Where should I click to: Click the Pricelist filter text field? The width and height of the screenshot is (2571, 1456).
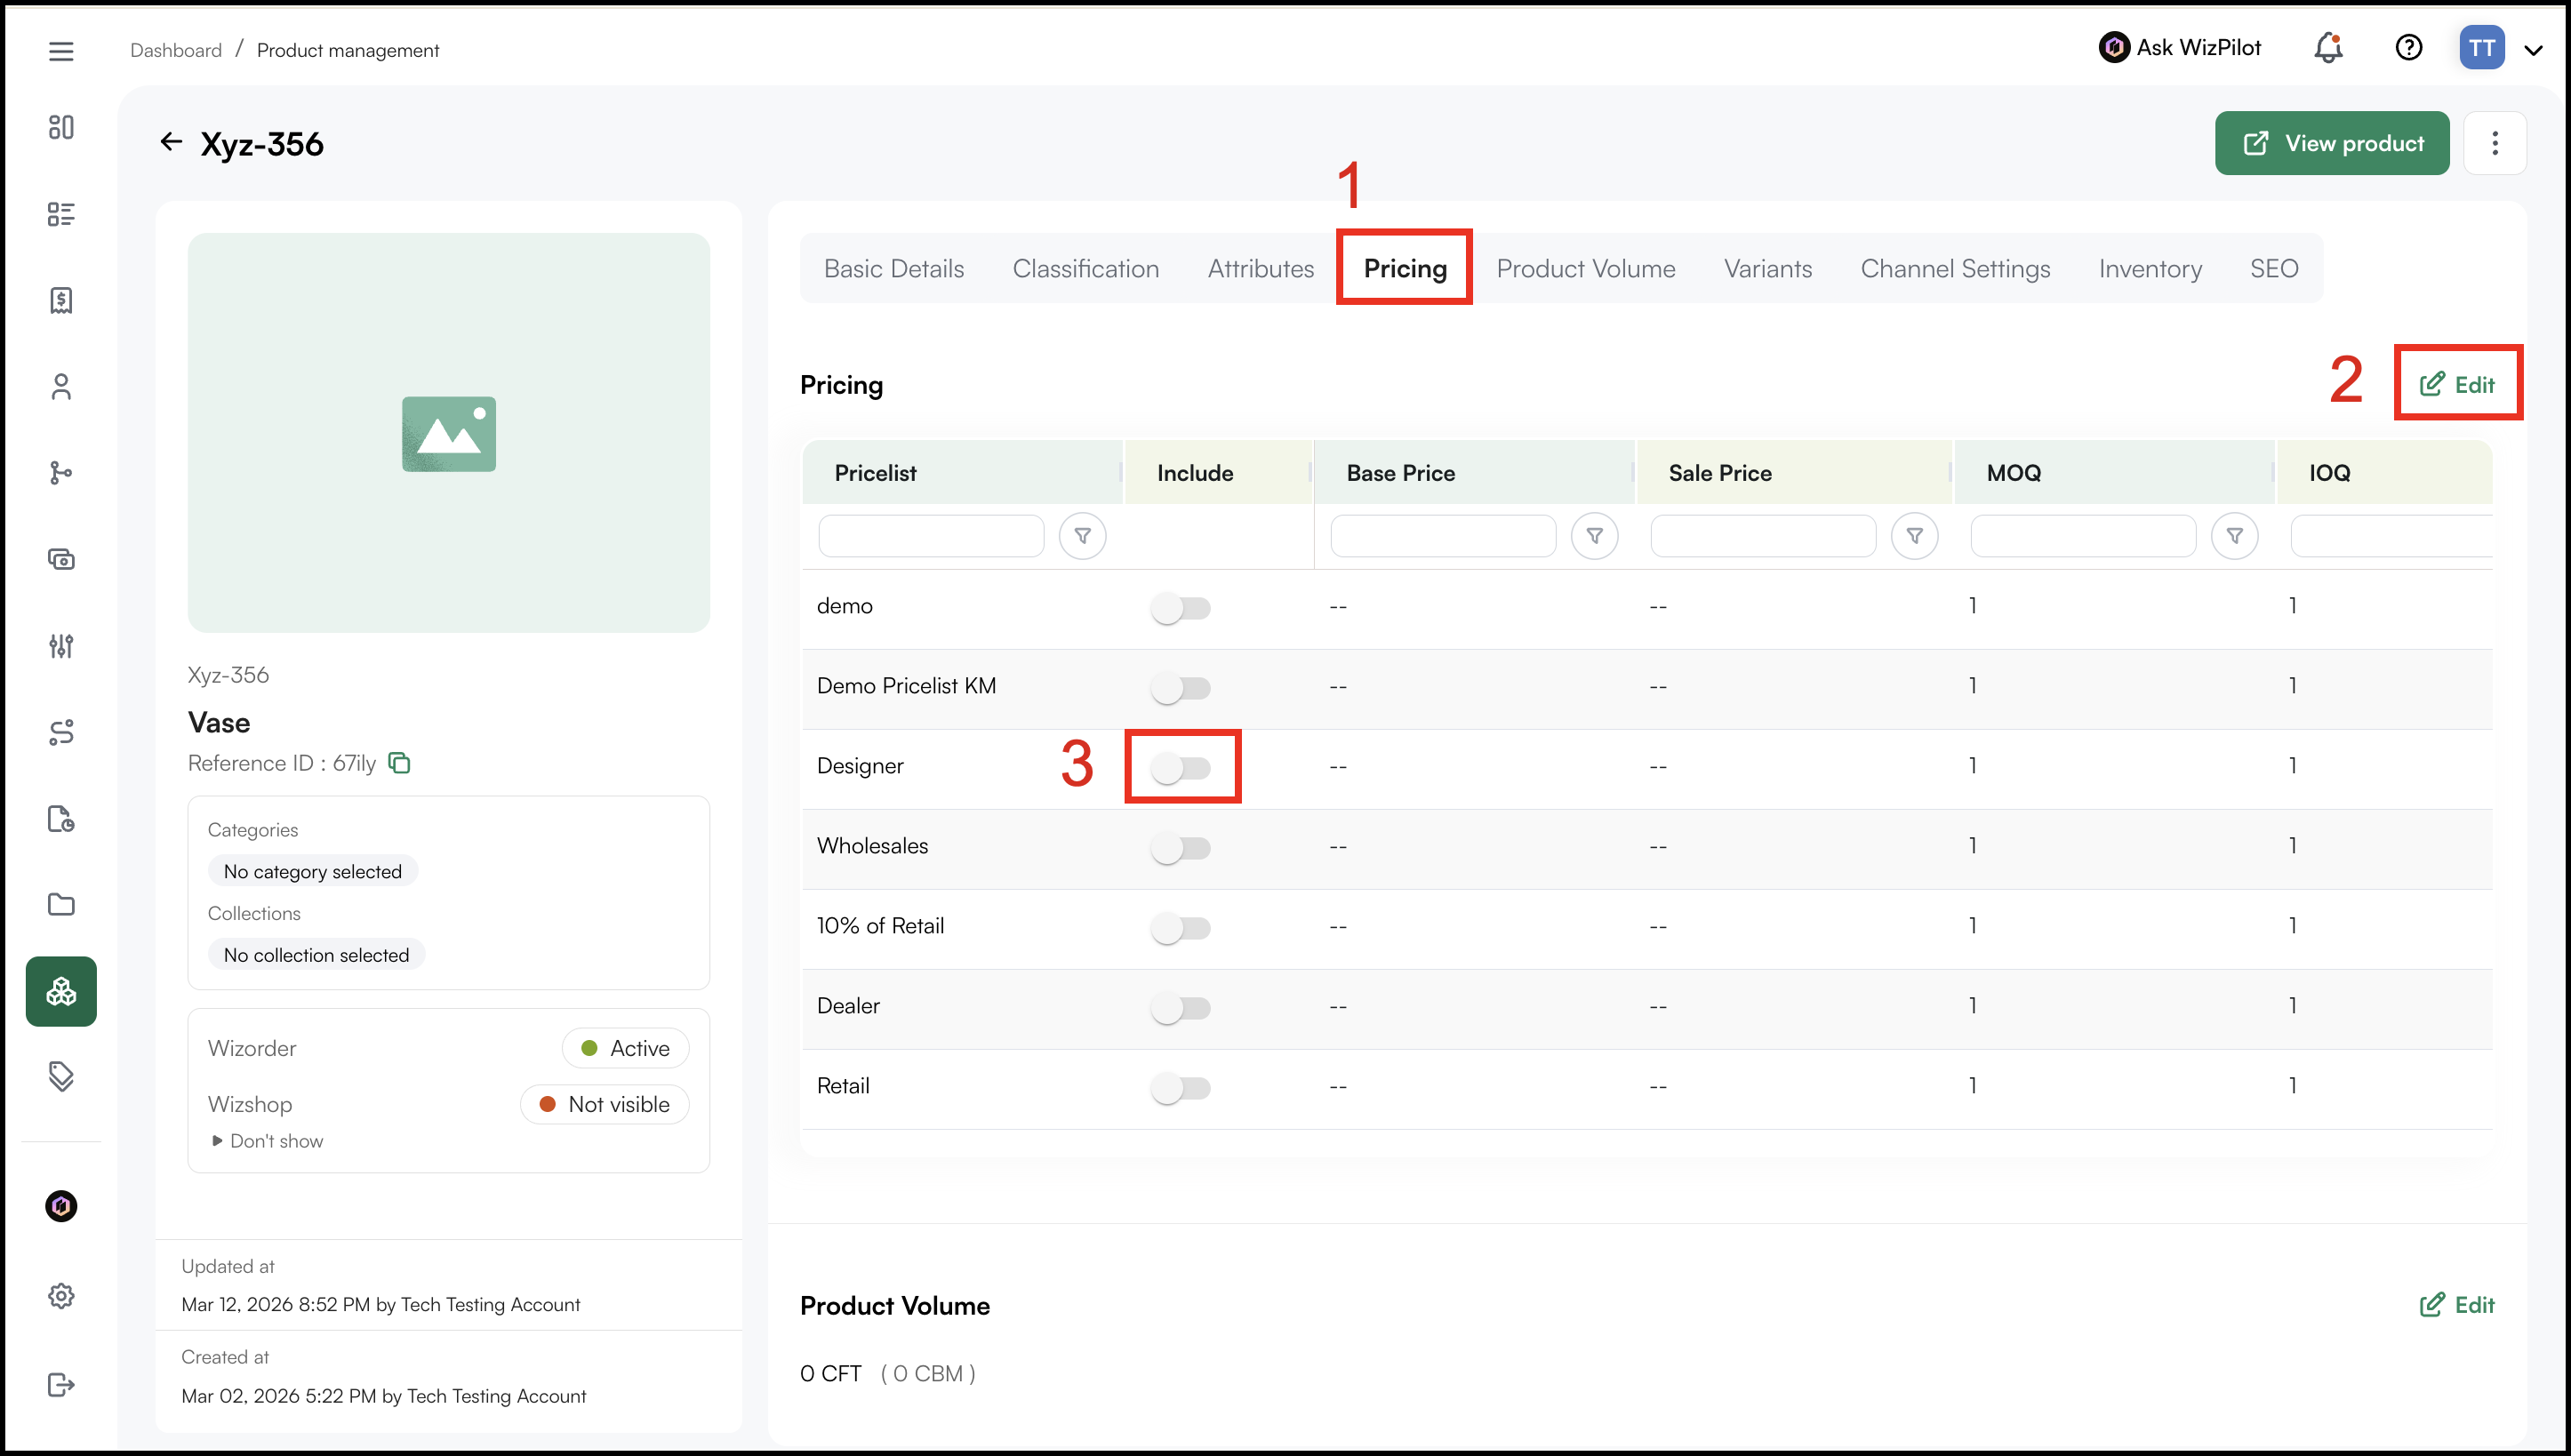[931, 537]
